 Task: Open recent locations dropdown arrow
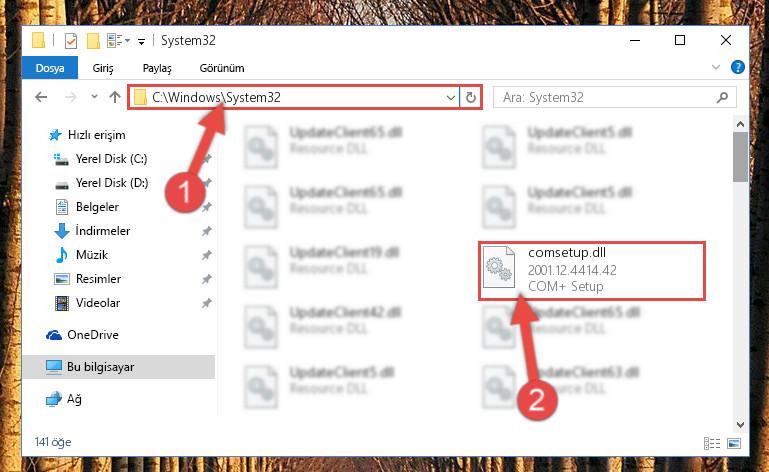94,97
